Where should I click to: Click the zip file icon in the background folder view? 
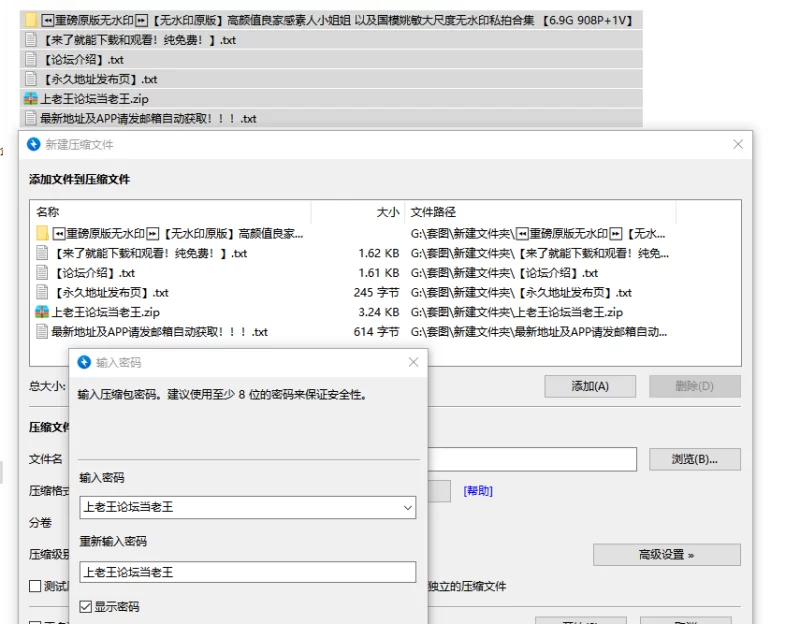pos(30,98)
